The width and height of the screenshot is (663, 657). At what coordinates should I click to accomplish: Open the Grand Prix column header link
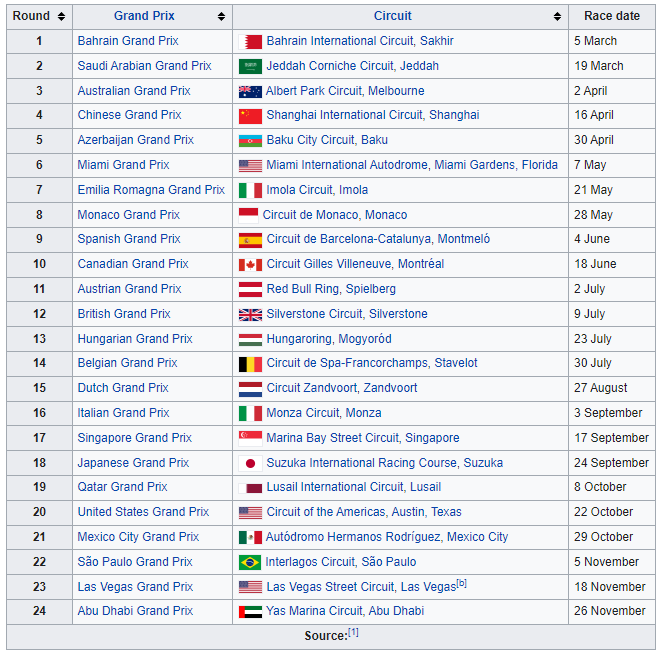click(x=144, y=16)
